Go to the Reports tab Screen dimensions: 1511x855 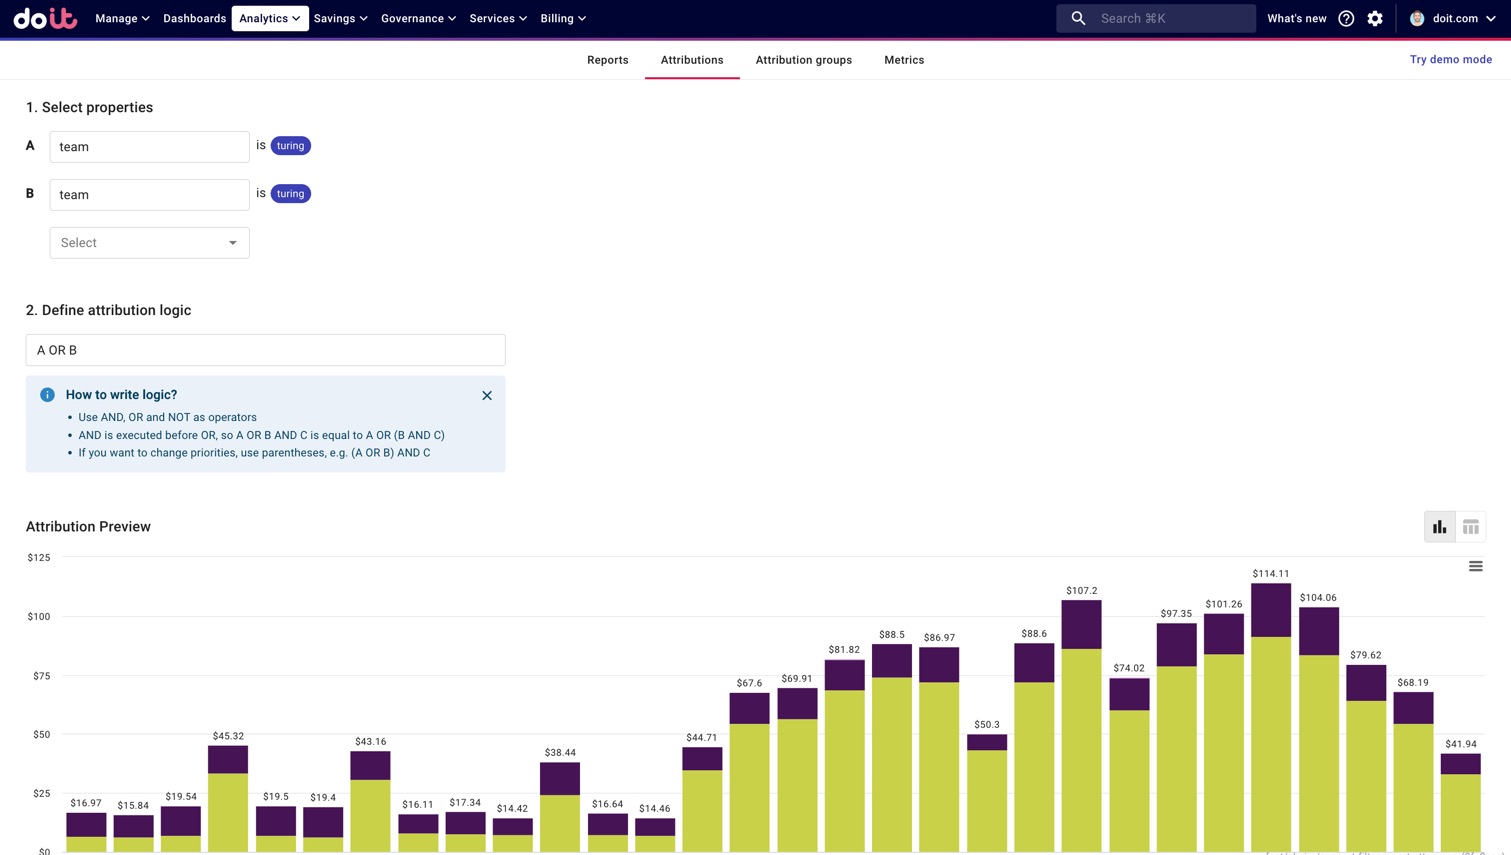607,60
